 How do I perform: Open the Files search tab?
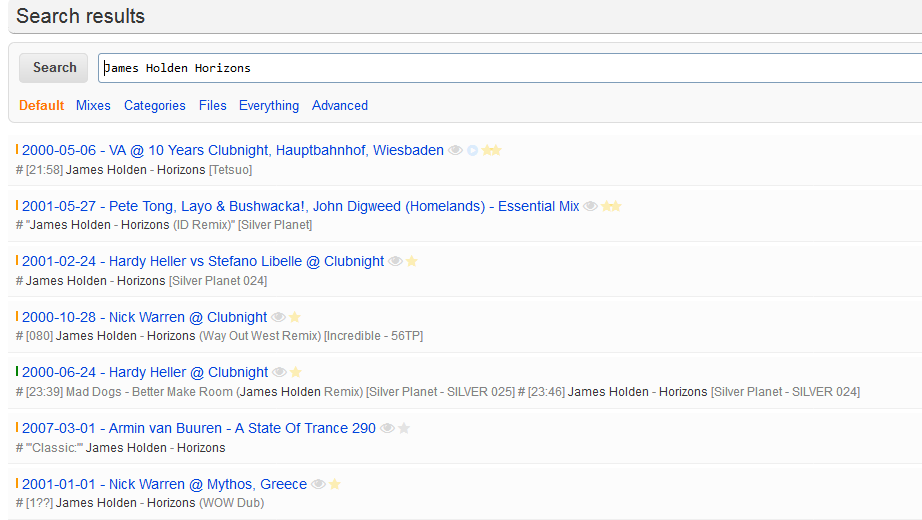[x=212, y=105]
